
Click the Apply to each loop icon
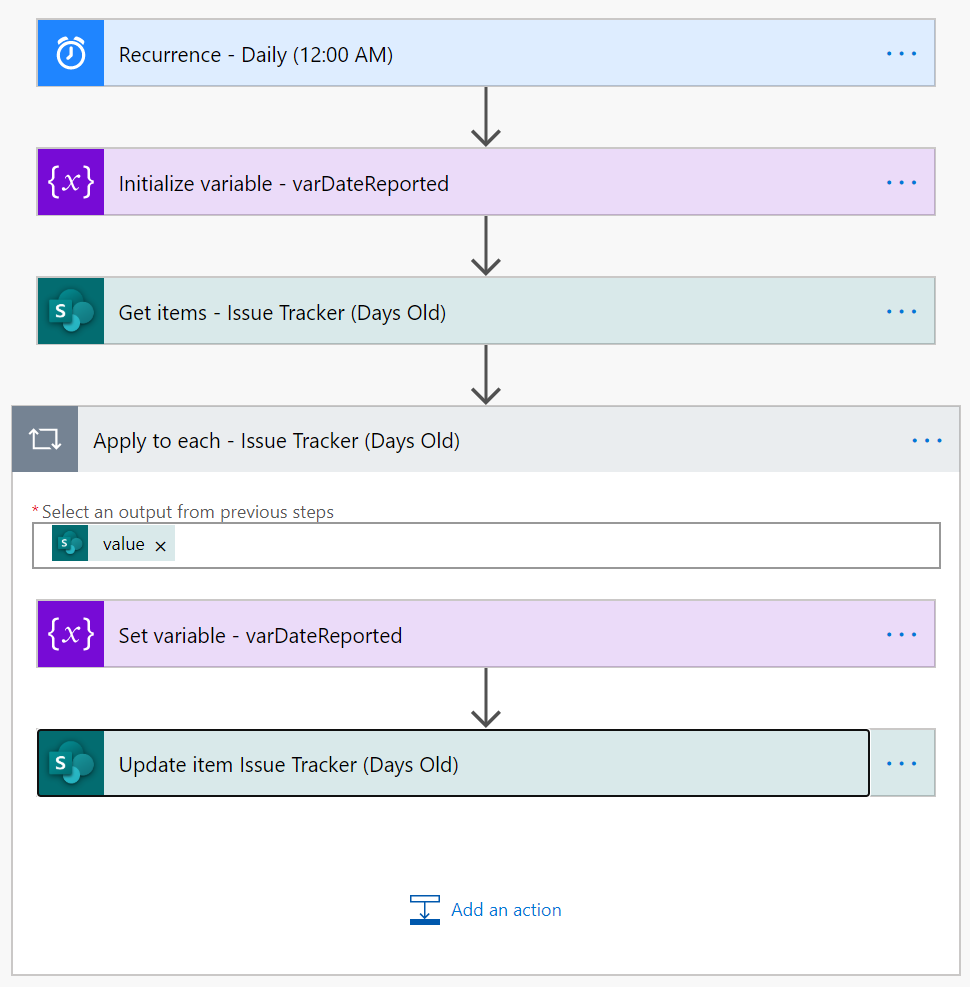coord(44,440)
